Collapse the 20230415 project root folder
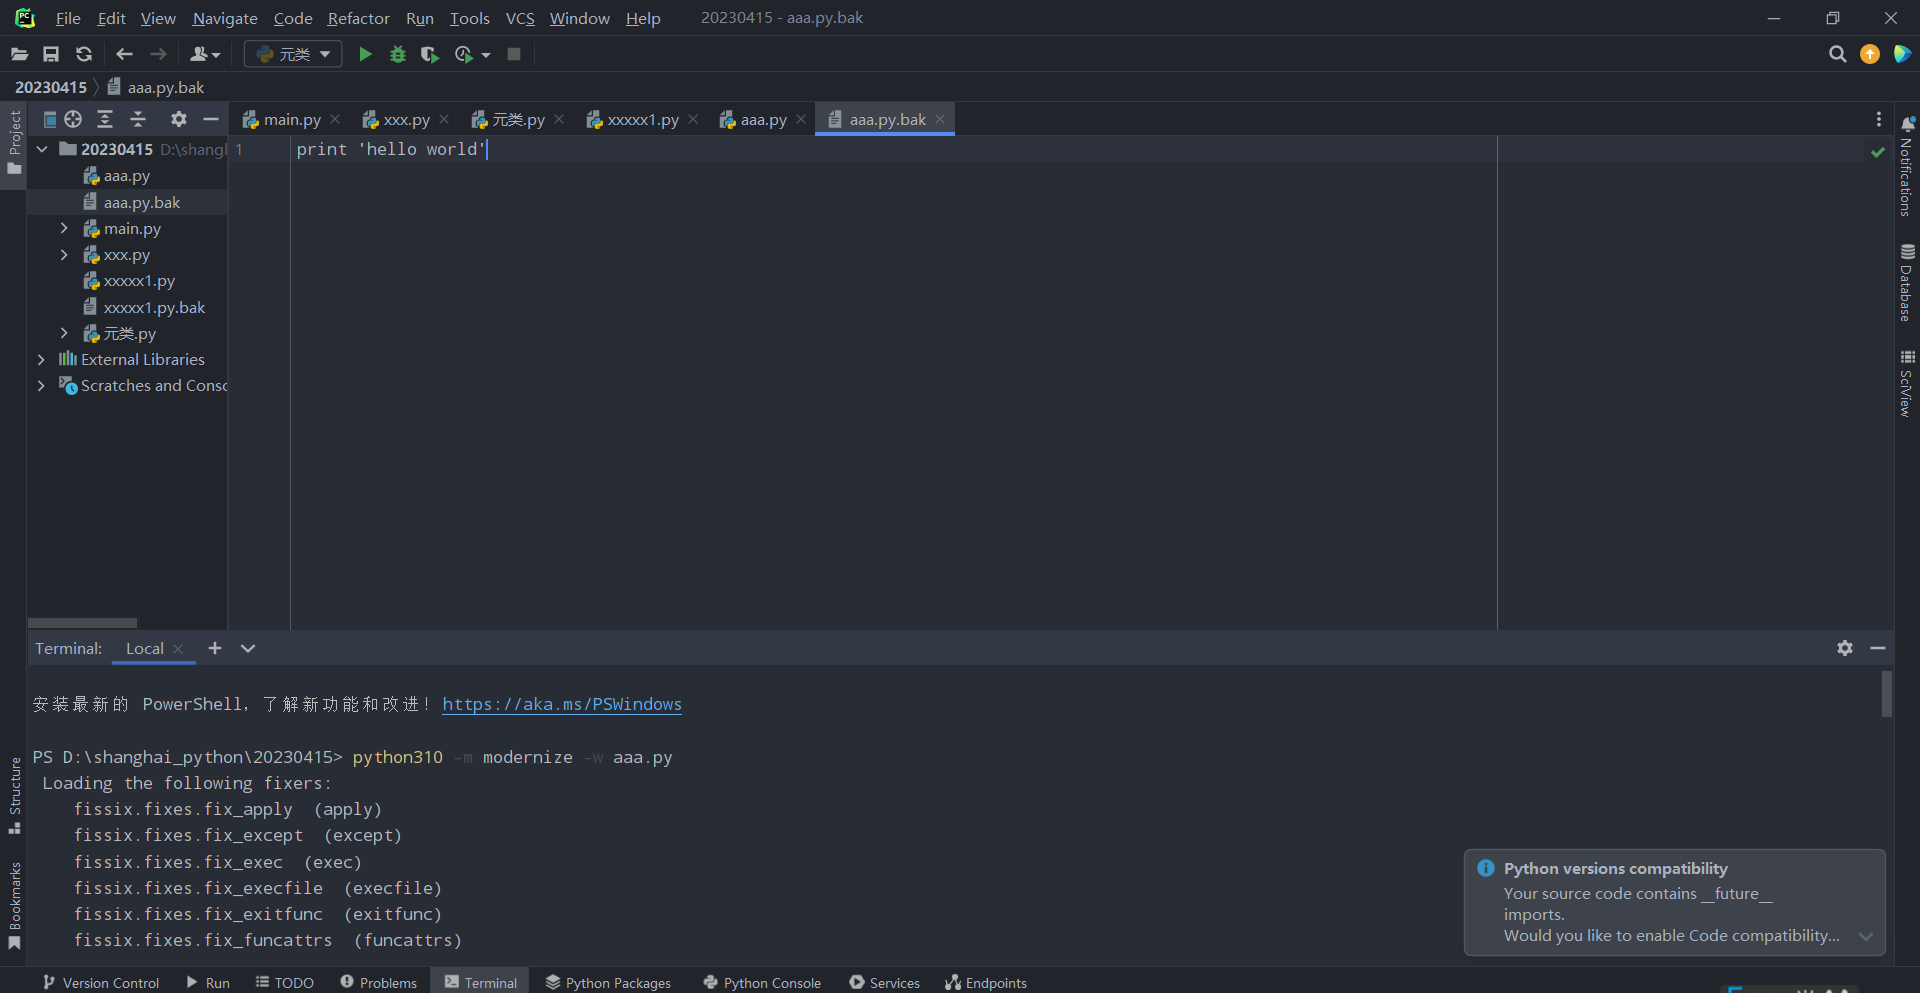Screen dimensions: 1920x993 (x=42, y=149)
